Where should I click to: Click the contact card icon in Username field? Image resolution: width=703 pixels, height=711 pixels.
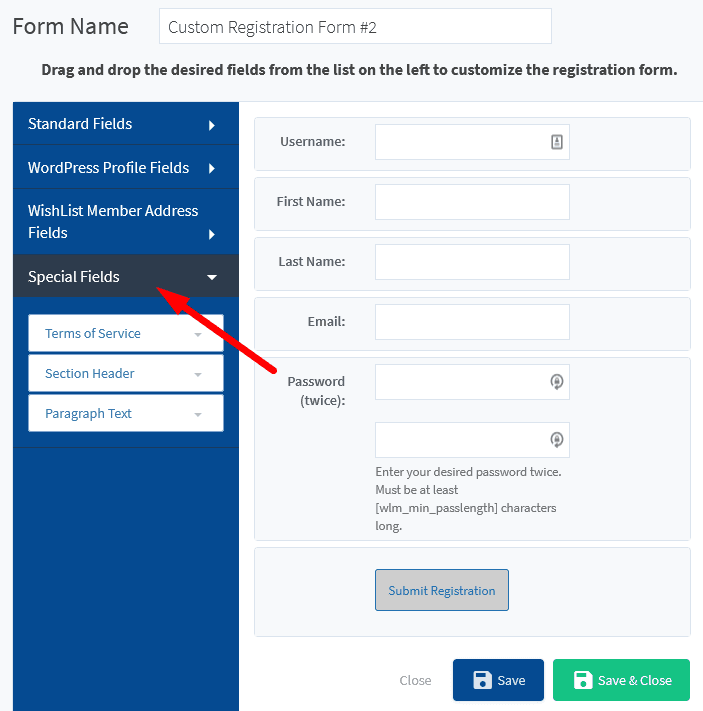pyautogui.click(x=557, y=142)
